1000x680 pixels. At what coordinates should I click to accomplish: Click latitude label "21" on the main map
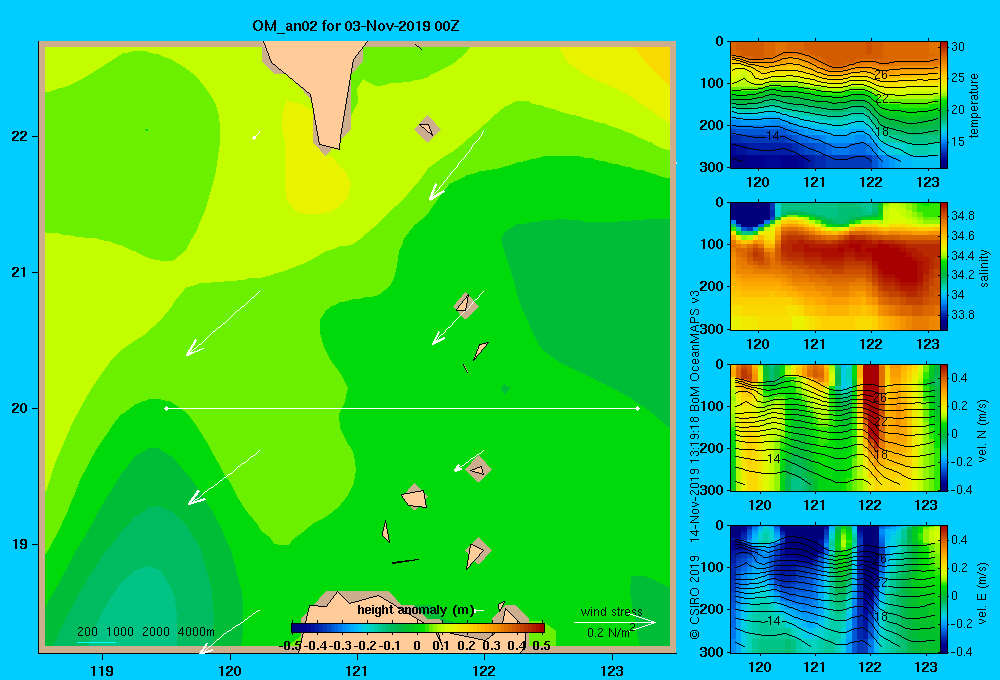[x=20, y=272]
